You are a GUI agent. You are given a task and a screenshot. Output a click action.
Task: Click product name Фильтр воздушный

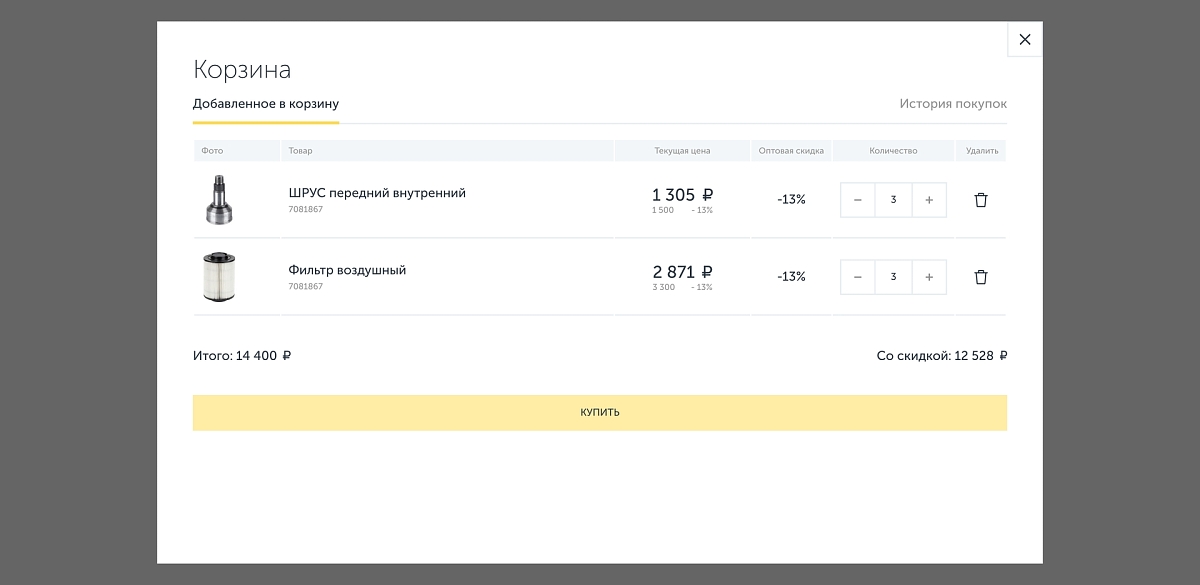tap(347, 270)
